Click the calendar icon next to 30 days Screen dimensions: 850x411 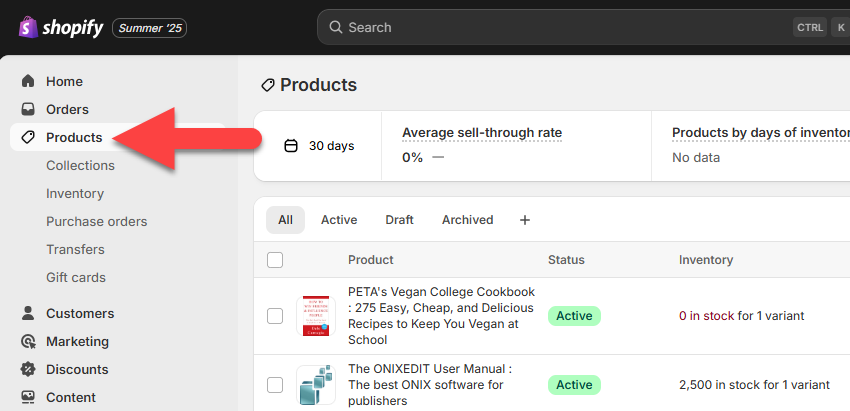click(291, 146)
